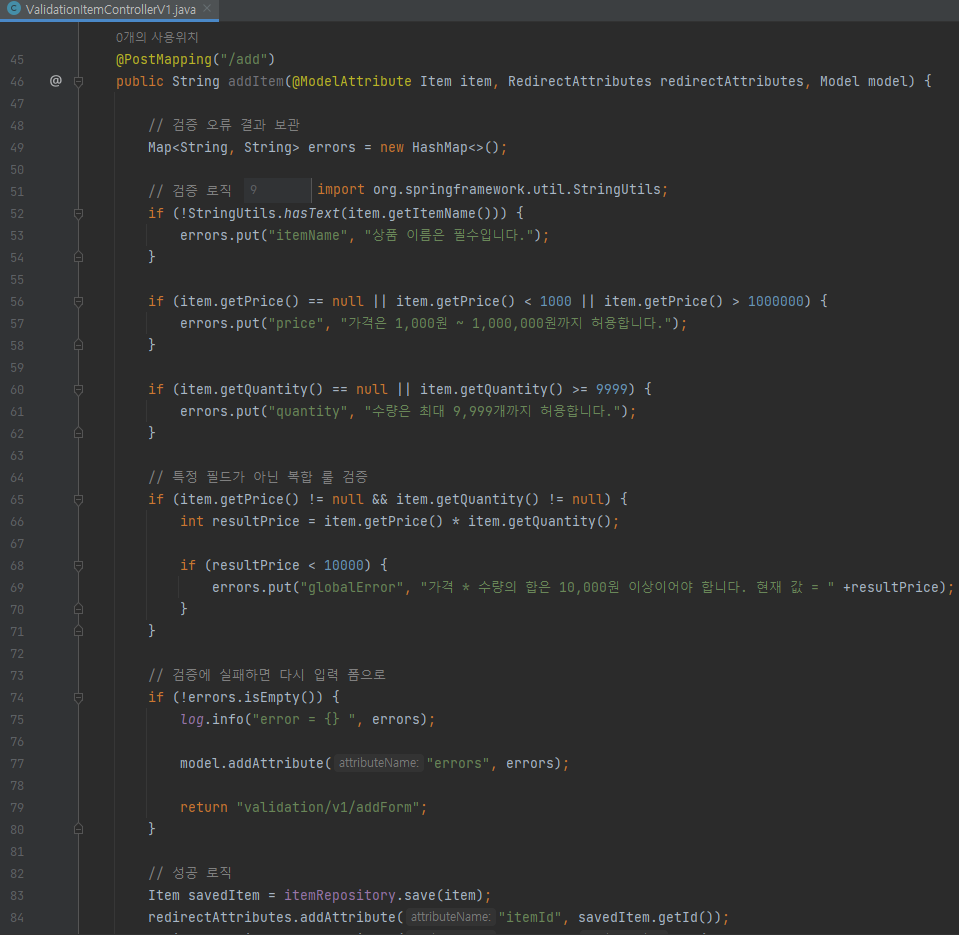Collapse the StringUtils if-block fold on line 52

[78, 213]
